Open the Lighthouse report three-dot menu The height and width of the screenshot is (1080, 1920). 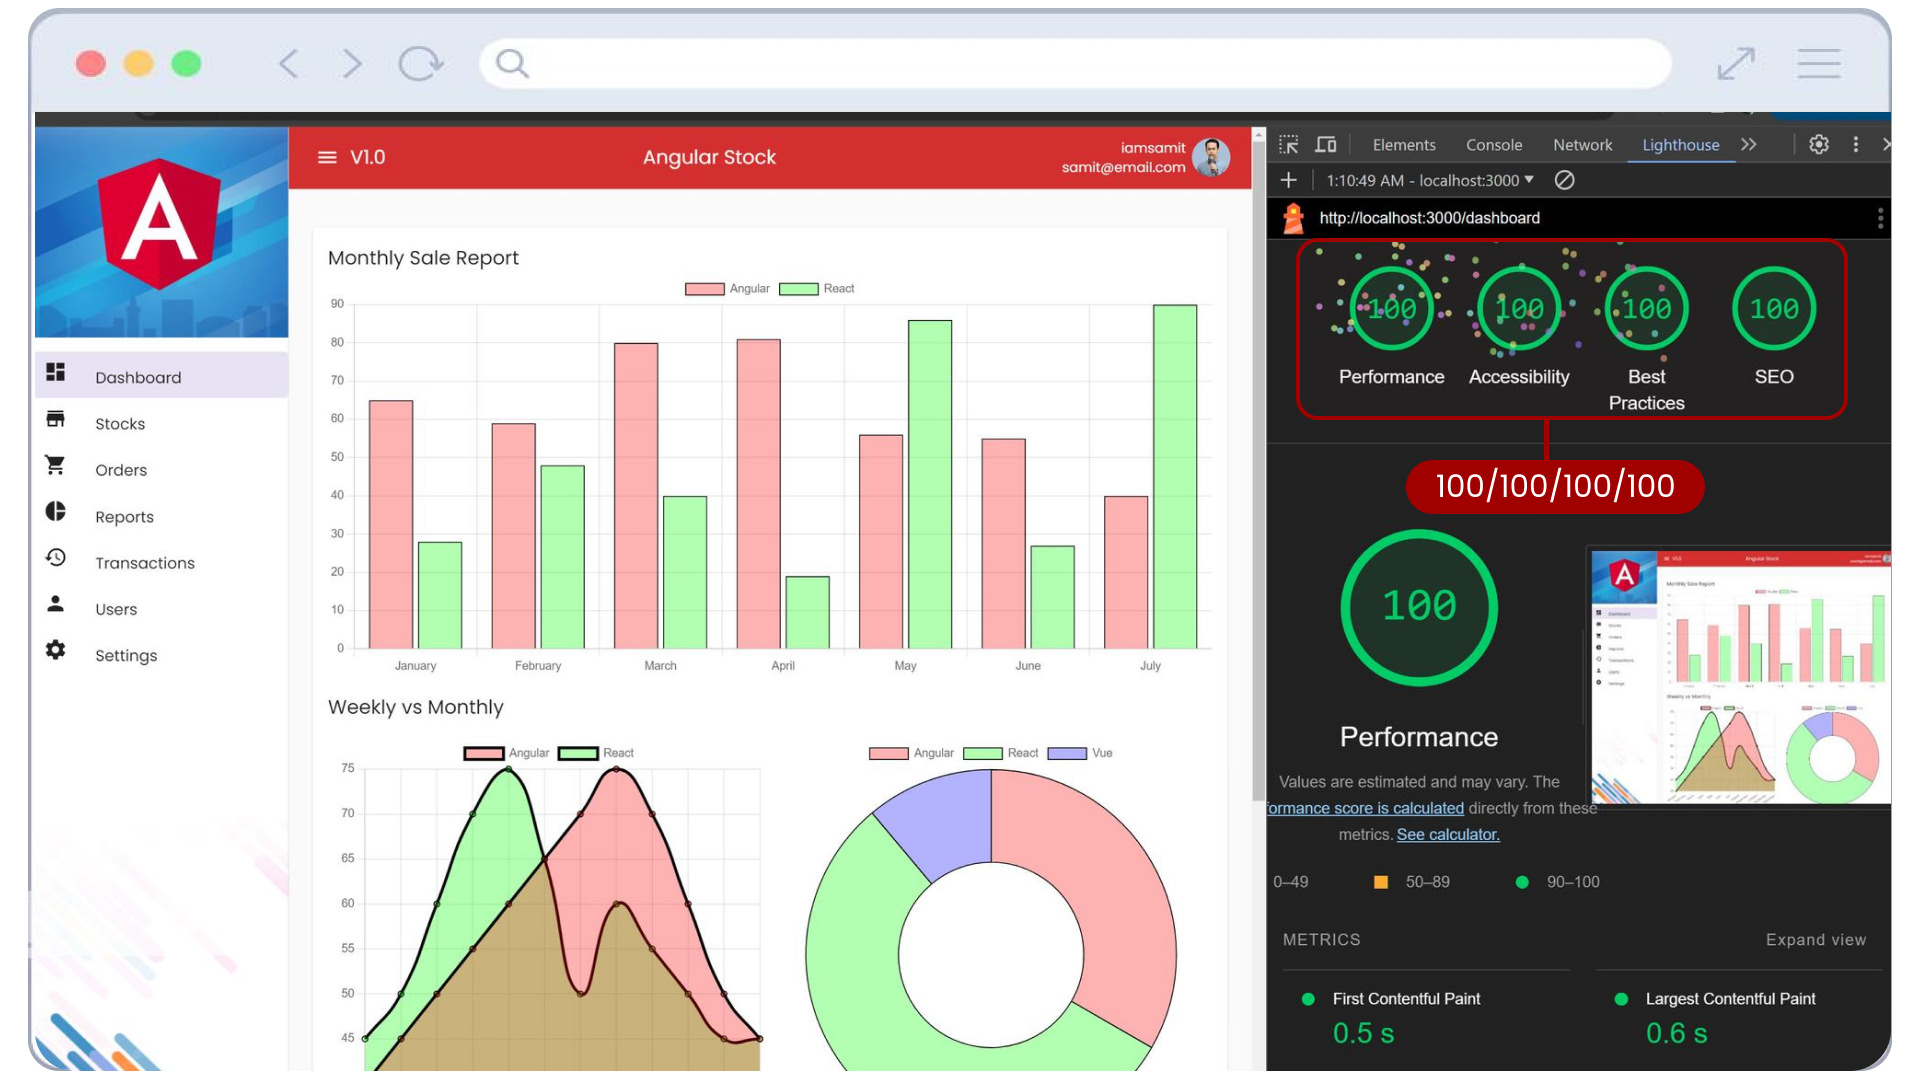pos(1880,218)
